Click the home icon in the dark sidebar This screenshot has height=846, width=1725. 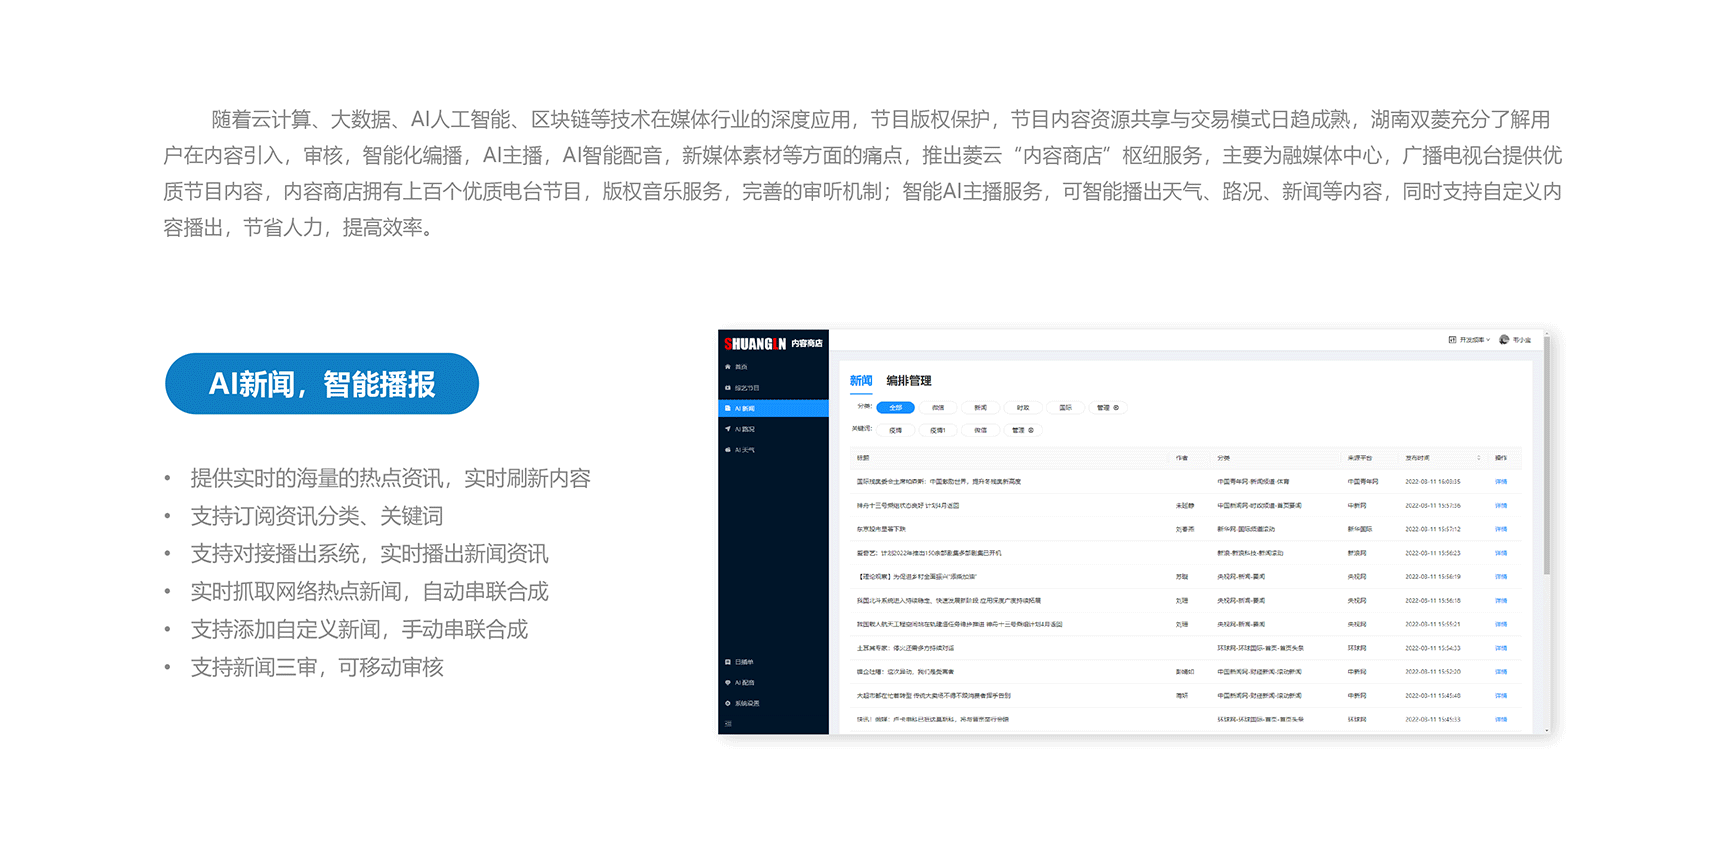click(728, 367)
